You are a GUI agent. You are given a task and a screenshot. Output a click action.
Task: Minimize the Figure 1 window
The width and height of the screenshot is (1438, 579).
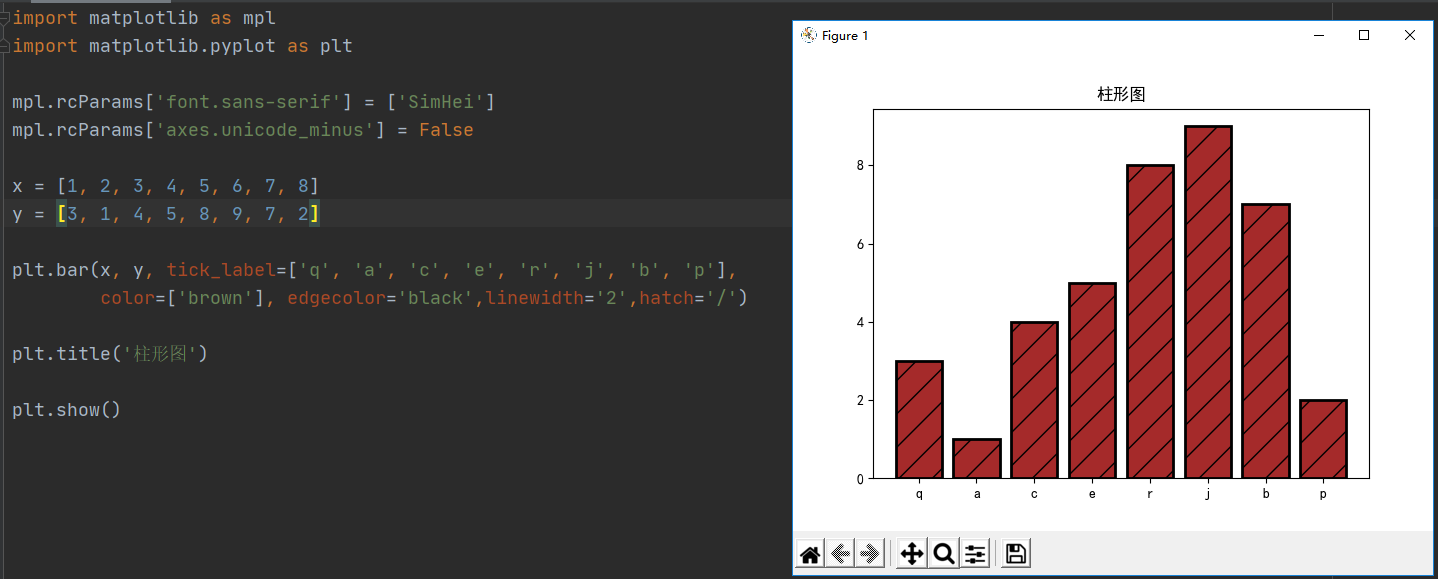point(1319,35)
